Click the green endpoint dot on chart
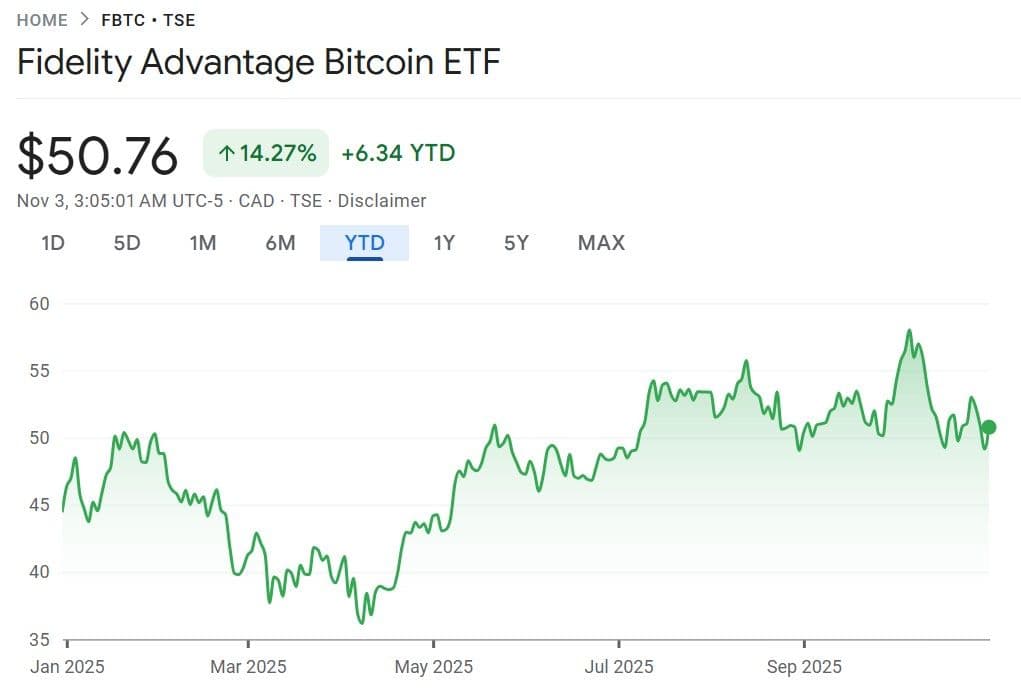 pyautogui.click(x=989, y=427)
